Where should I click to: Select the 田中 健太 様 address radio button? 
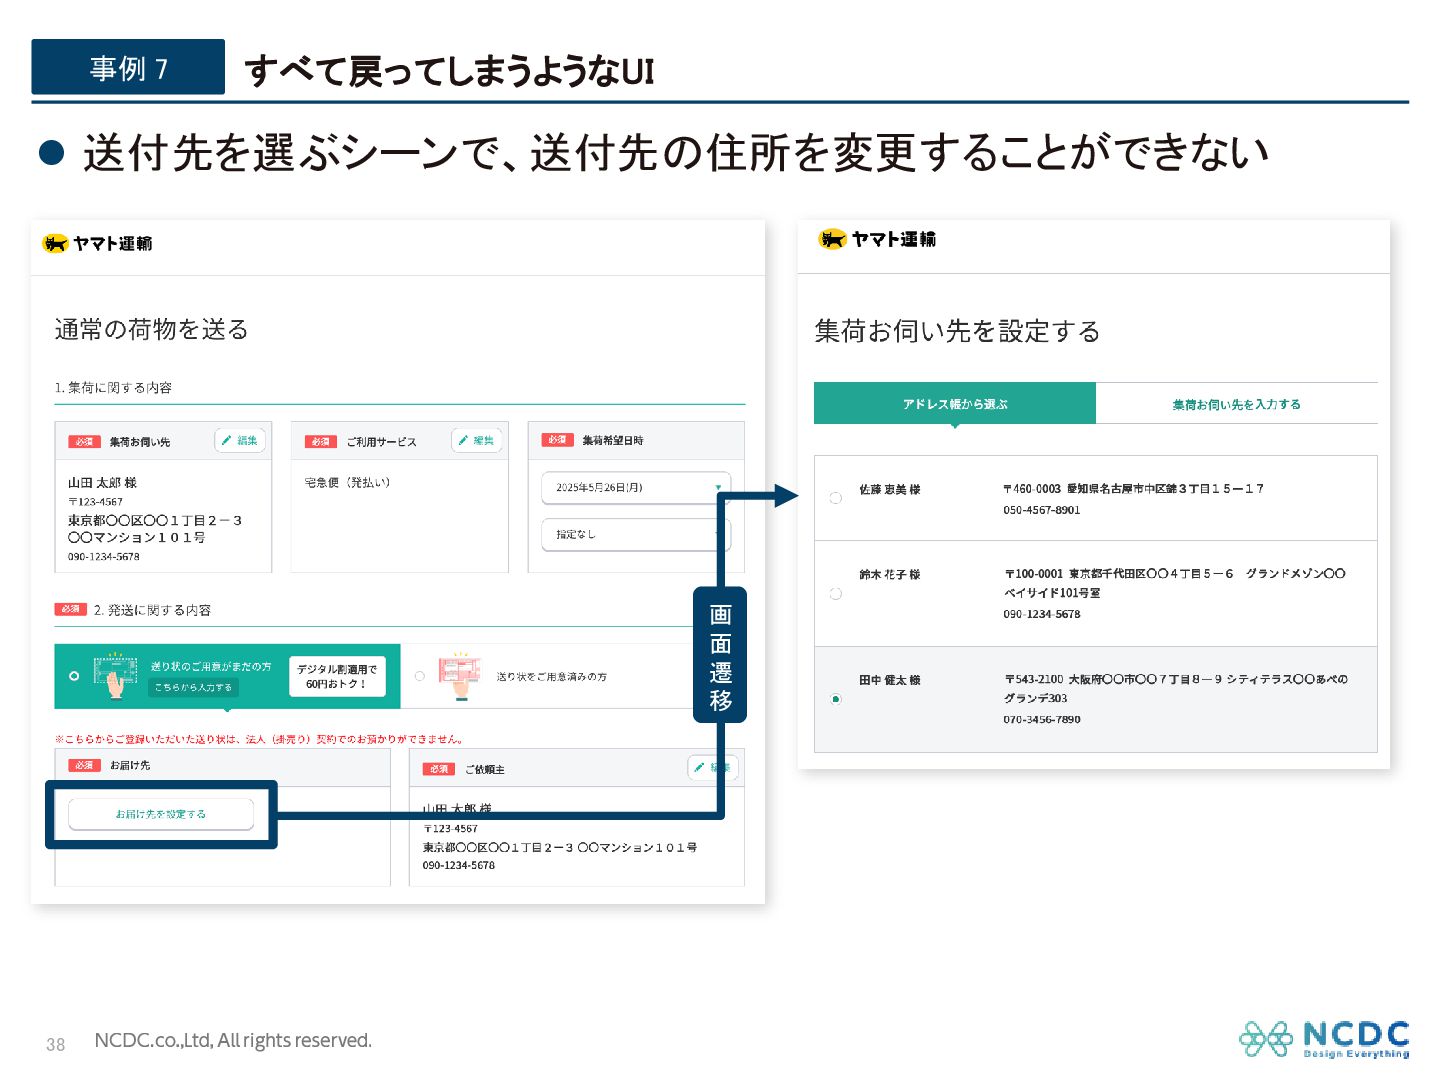pos(836,699)
